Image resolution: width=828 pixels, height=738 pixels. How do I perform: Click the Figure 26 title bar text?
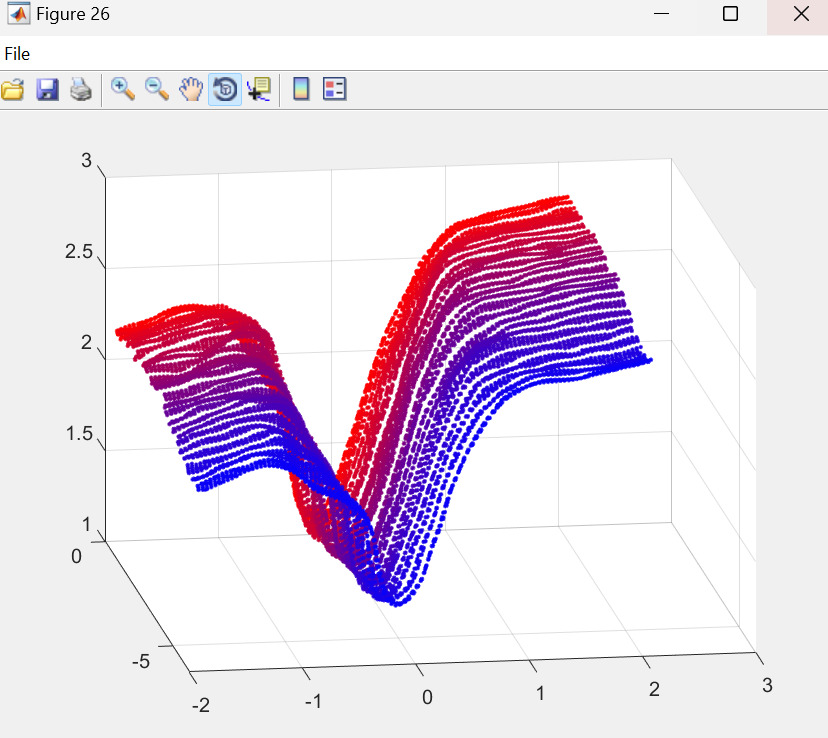tap(73, 14)
